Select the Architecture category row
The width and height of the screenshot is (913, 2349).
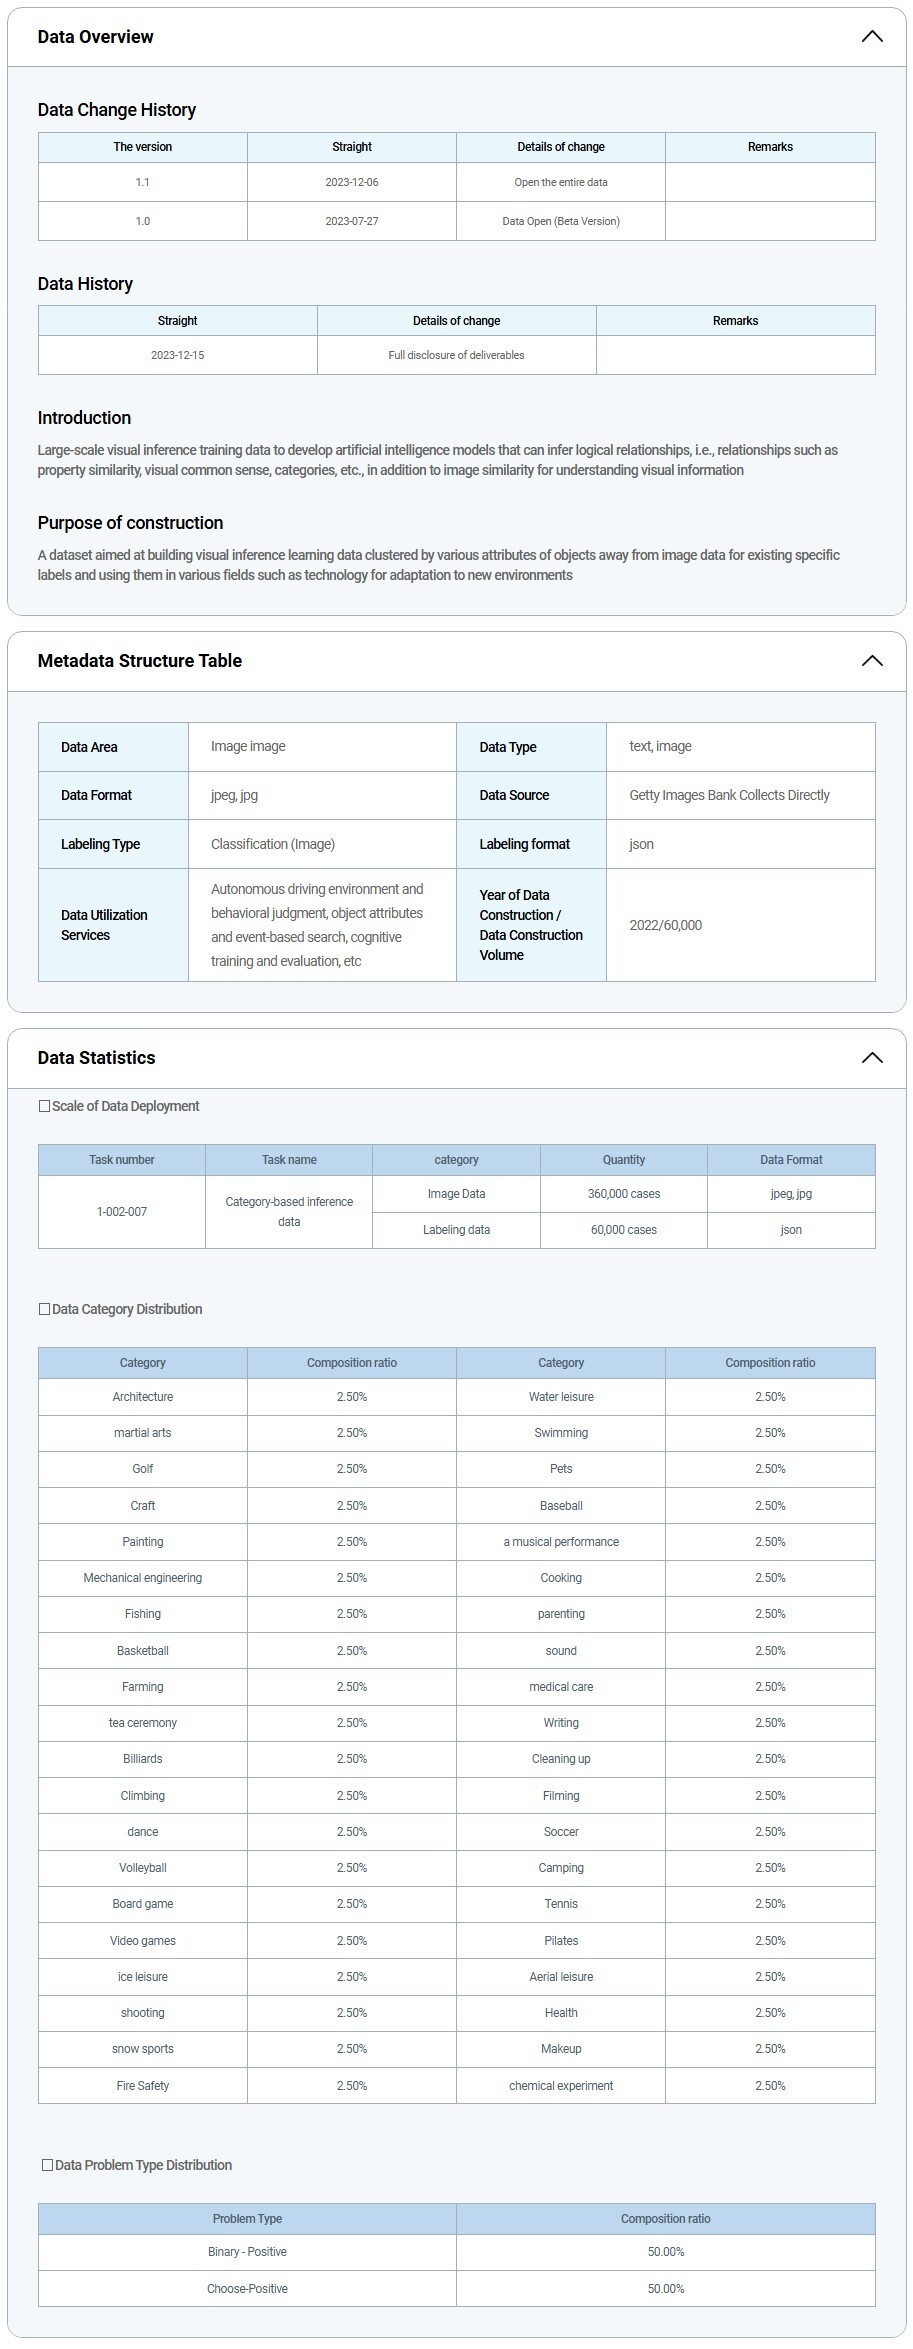point(142,1397)
